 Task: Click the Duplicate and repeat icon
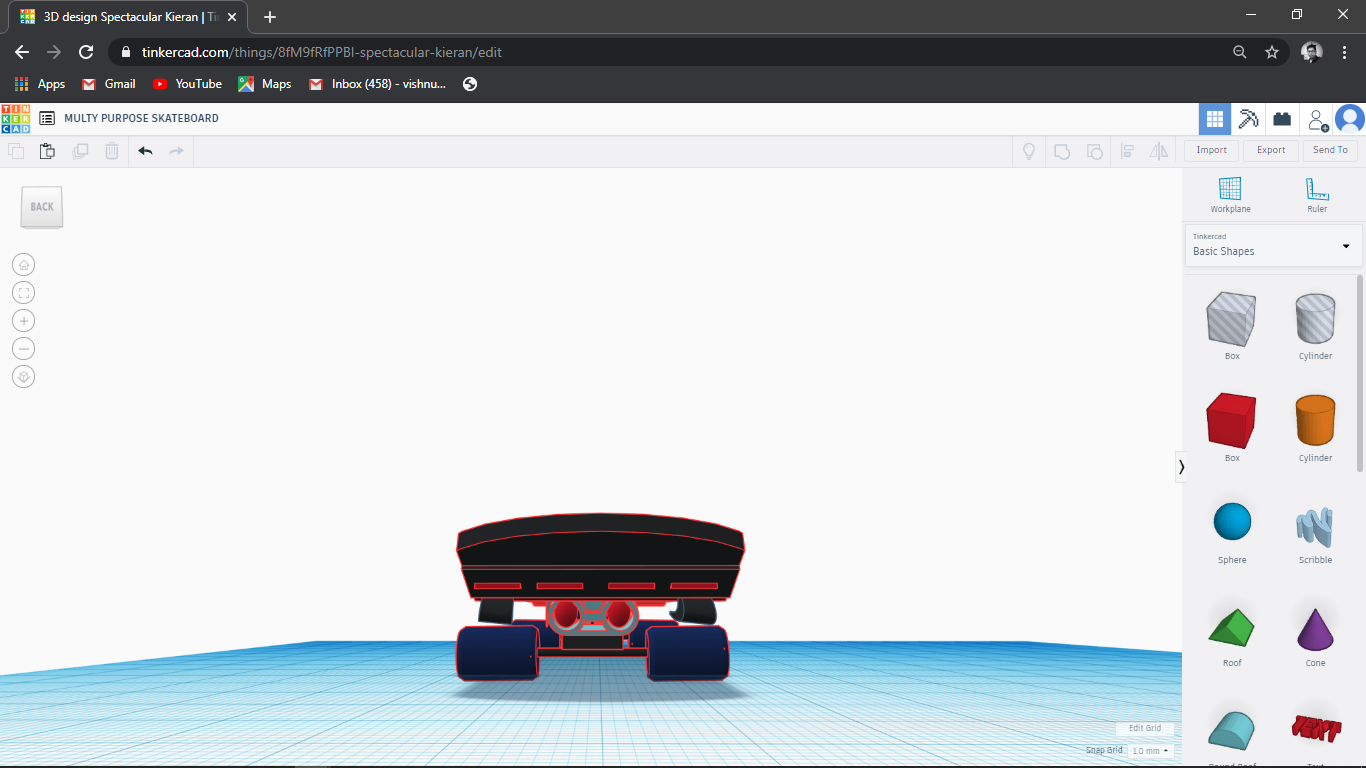[x=80, y=151]
